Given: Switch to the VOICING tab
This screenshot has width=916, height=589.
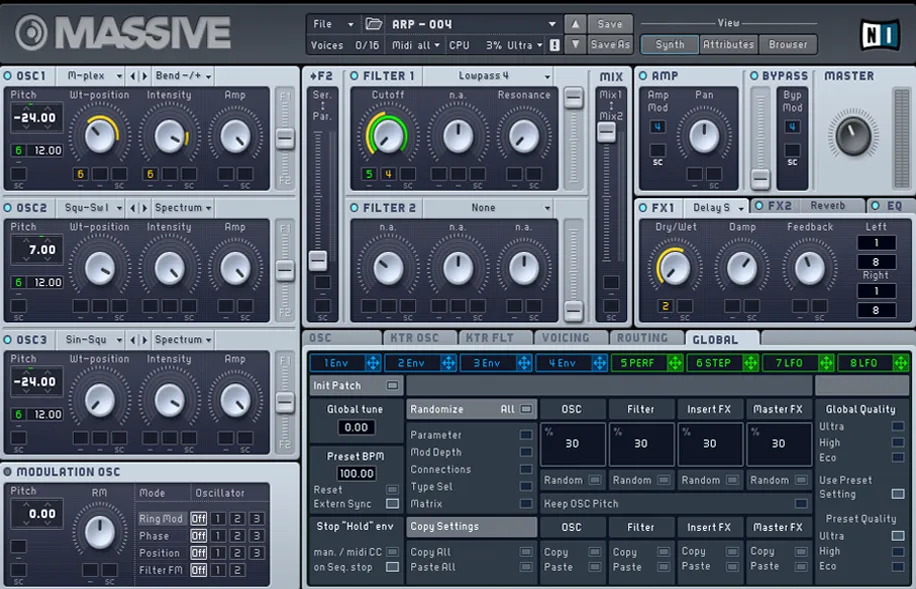Looking at the screenshot, I should click(570, 338).
